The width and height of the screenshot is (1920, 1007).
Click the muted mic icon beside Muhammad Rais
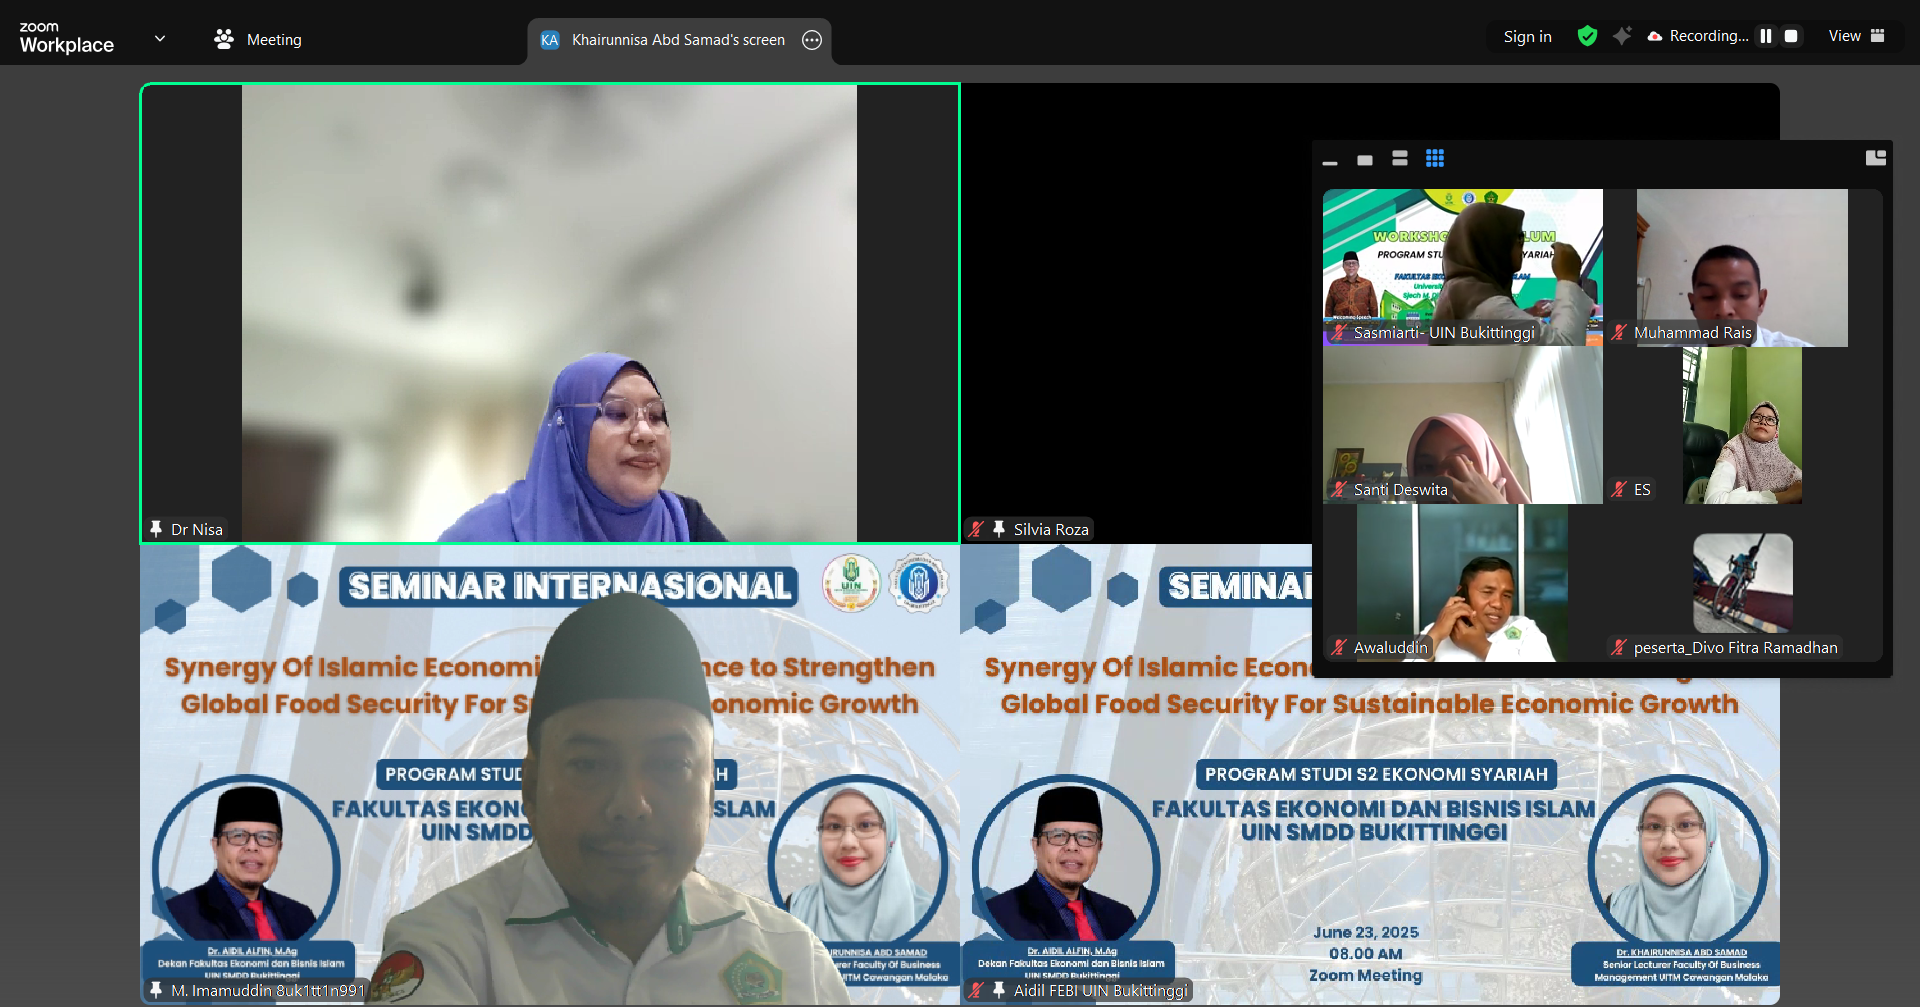click(1619, 333)
